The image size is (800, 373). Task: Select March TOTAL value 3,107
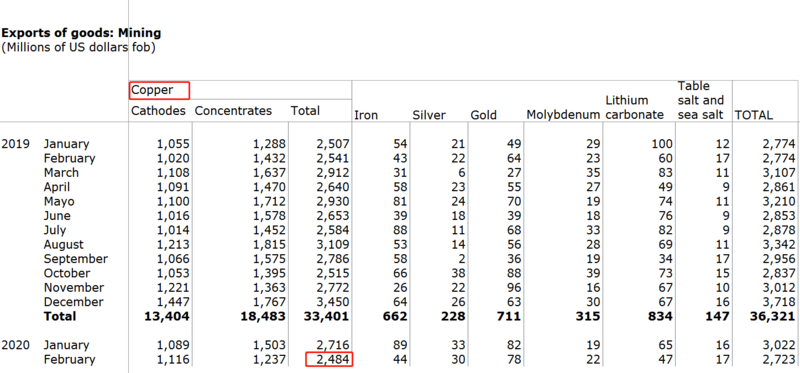click(779, 172)
